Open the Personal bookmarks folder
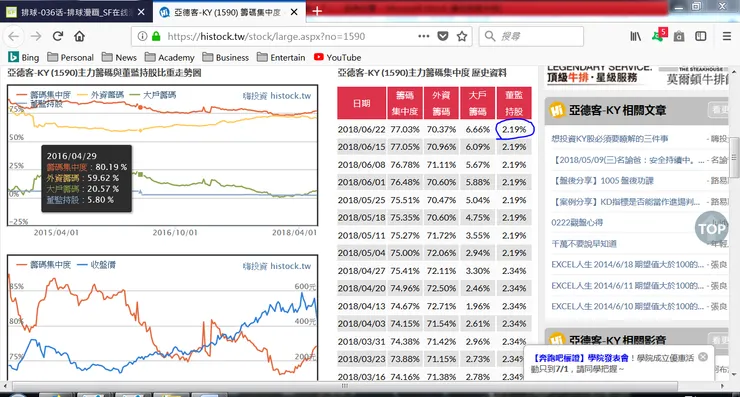The height and width of the screenshot is (397, 740). coord(70,58)
